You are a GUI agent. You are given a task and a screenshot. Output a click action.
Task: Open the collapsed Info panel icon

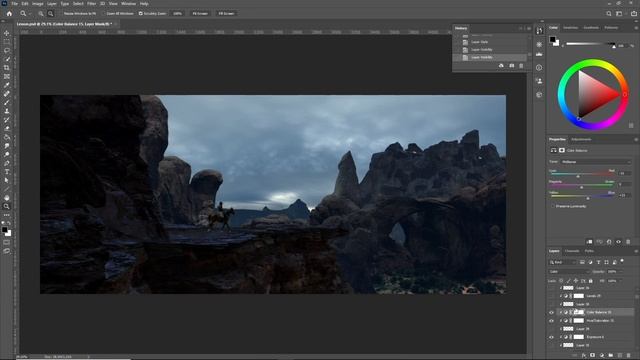pos(539,68)
